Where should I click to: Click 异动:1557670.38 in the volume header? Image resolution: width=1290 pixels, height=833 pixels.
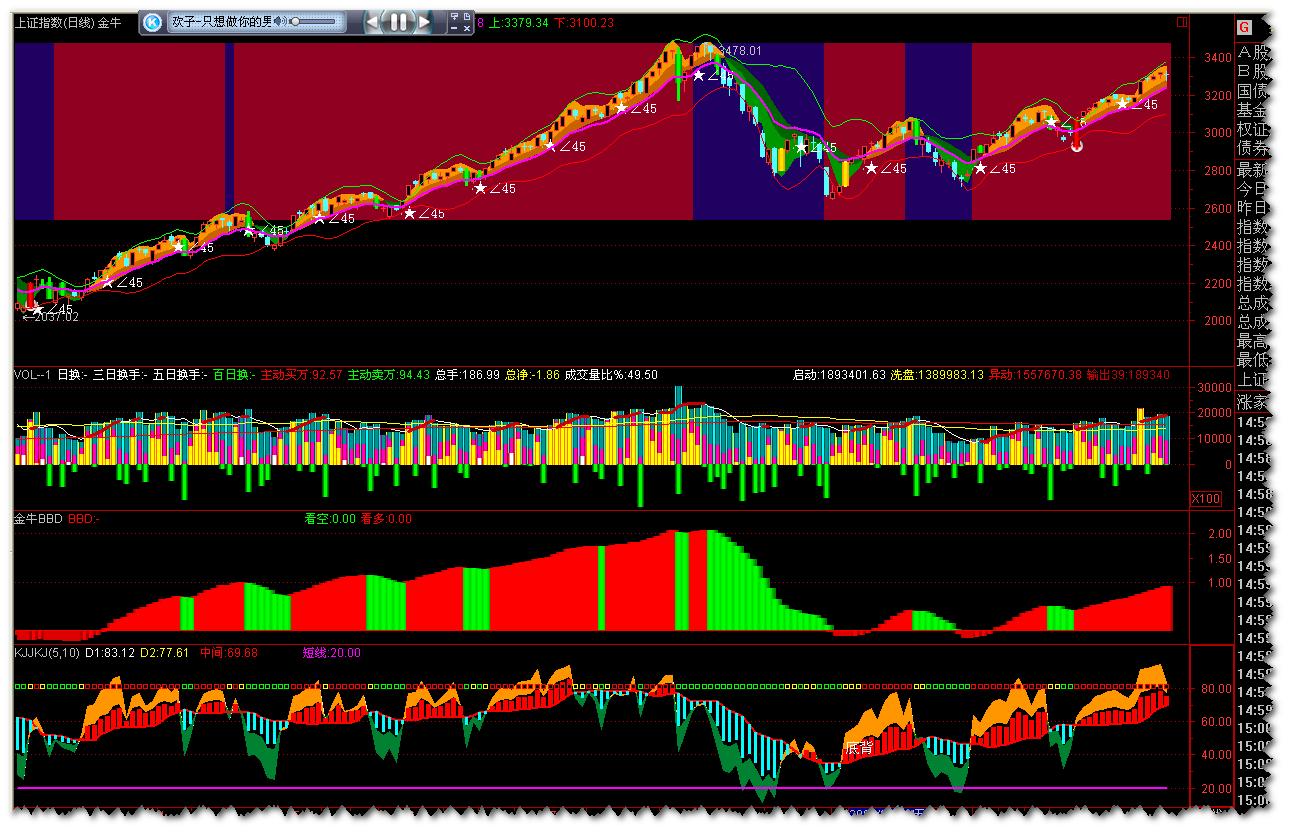(x=1035, y=375)
